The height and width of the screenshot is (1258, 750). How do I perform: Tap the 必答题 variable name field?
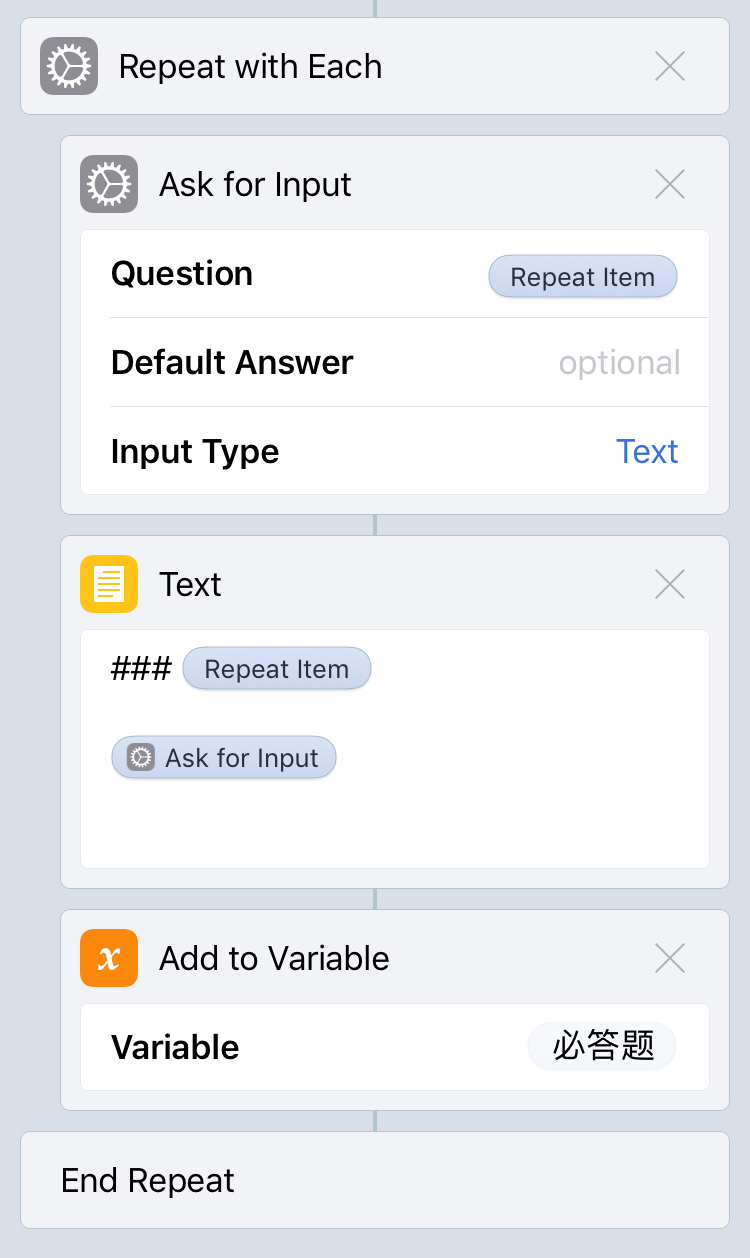pos(602,1047)
